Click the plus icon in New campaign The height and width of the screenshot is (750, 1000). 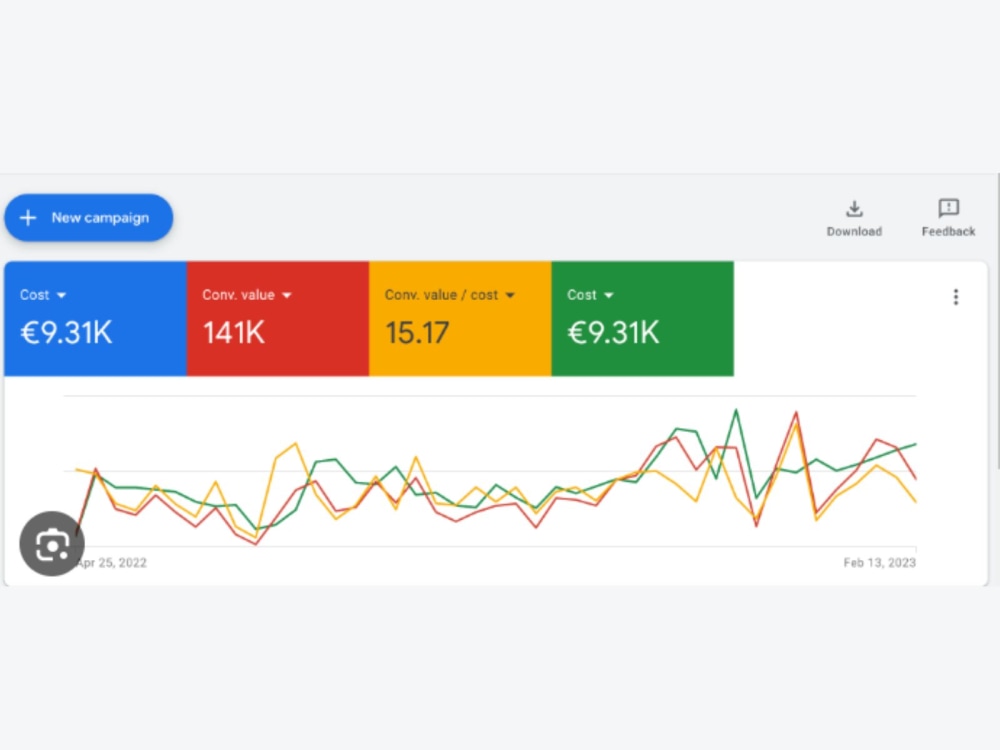tap(27, 218)
